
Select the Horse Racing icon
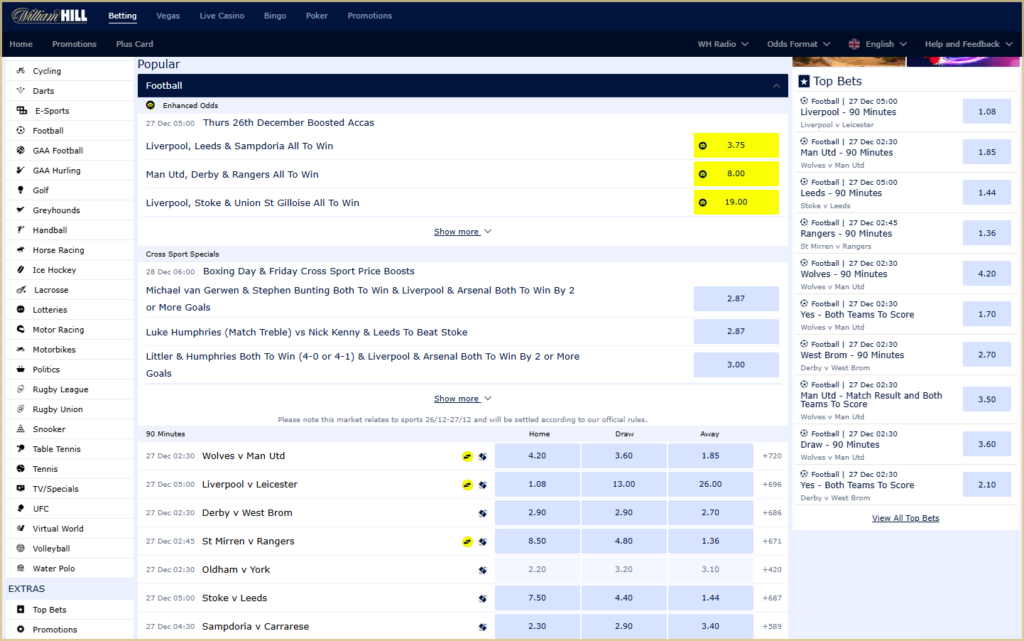coord(20,250)
